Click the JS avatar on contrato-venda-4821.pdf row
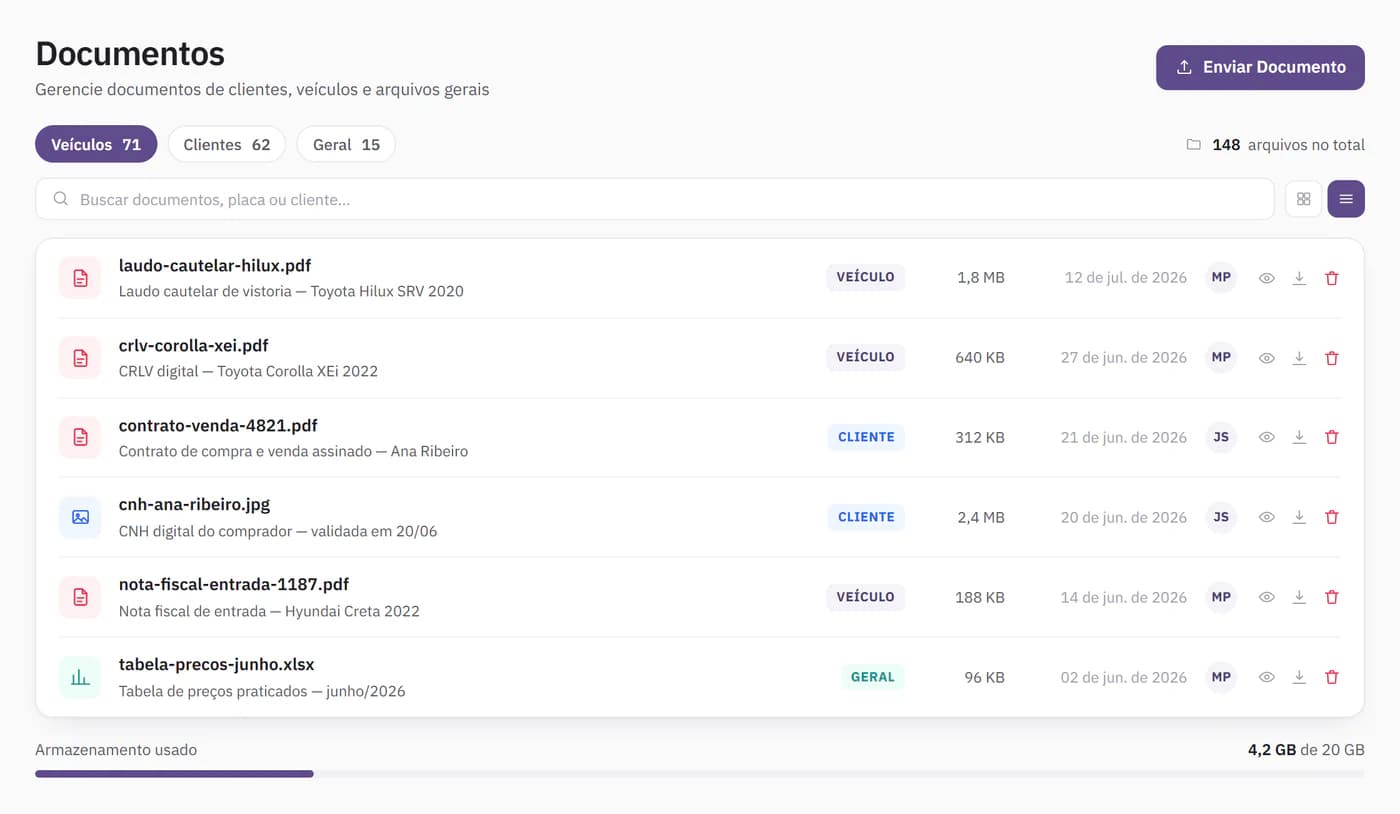The width and height of the screenshot is (1400, 814). point(1221,437)
